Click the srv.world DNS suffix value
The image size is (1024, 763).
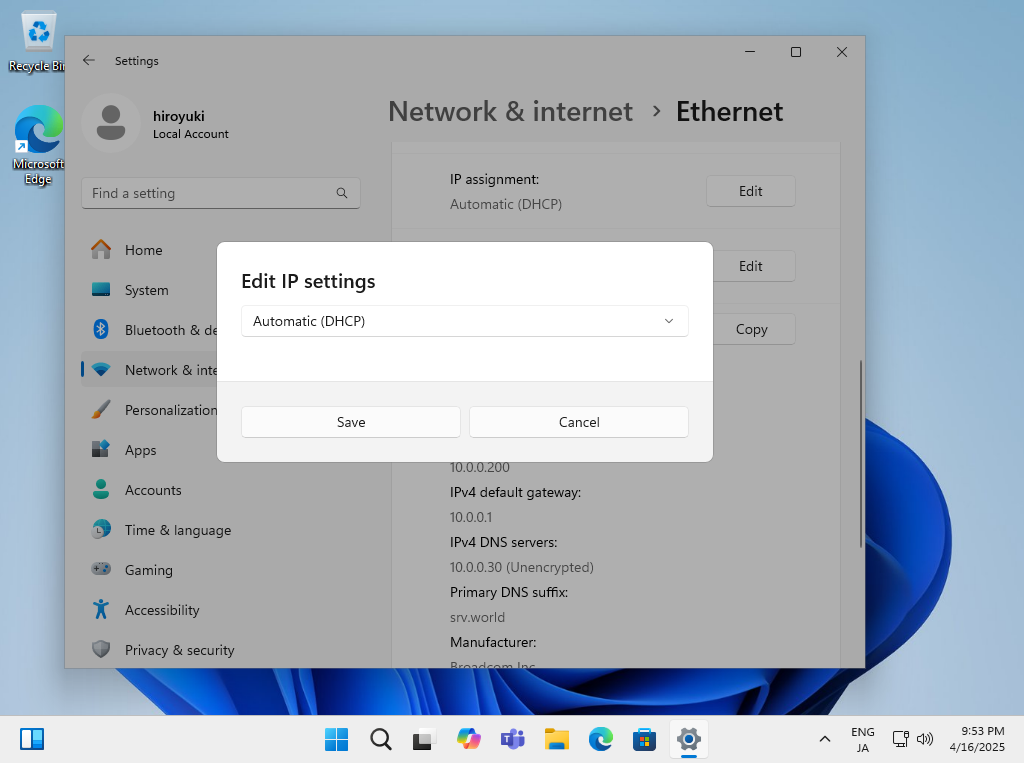coord(477,617)
